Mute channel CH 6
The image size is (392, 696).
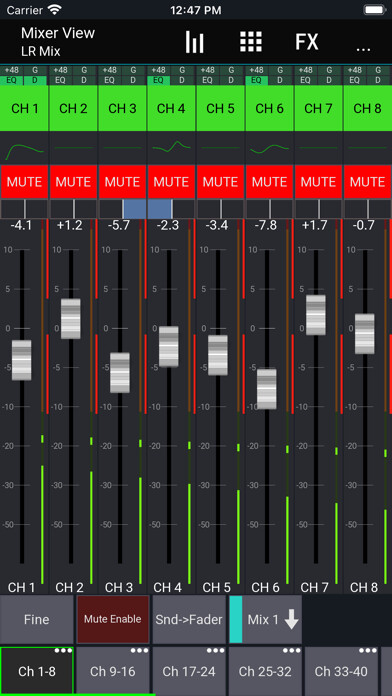(269, 182)
